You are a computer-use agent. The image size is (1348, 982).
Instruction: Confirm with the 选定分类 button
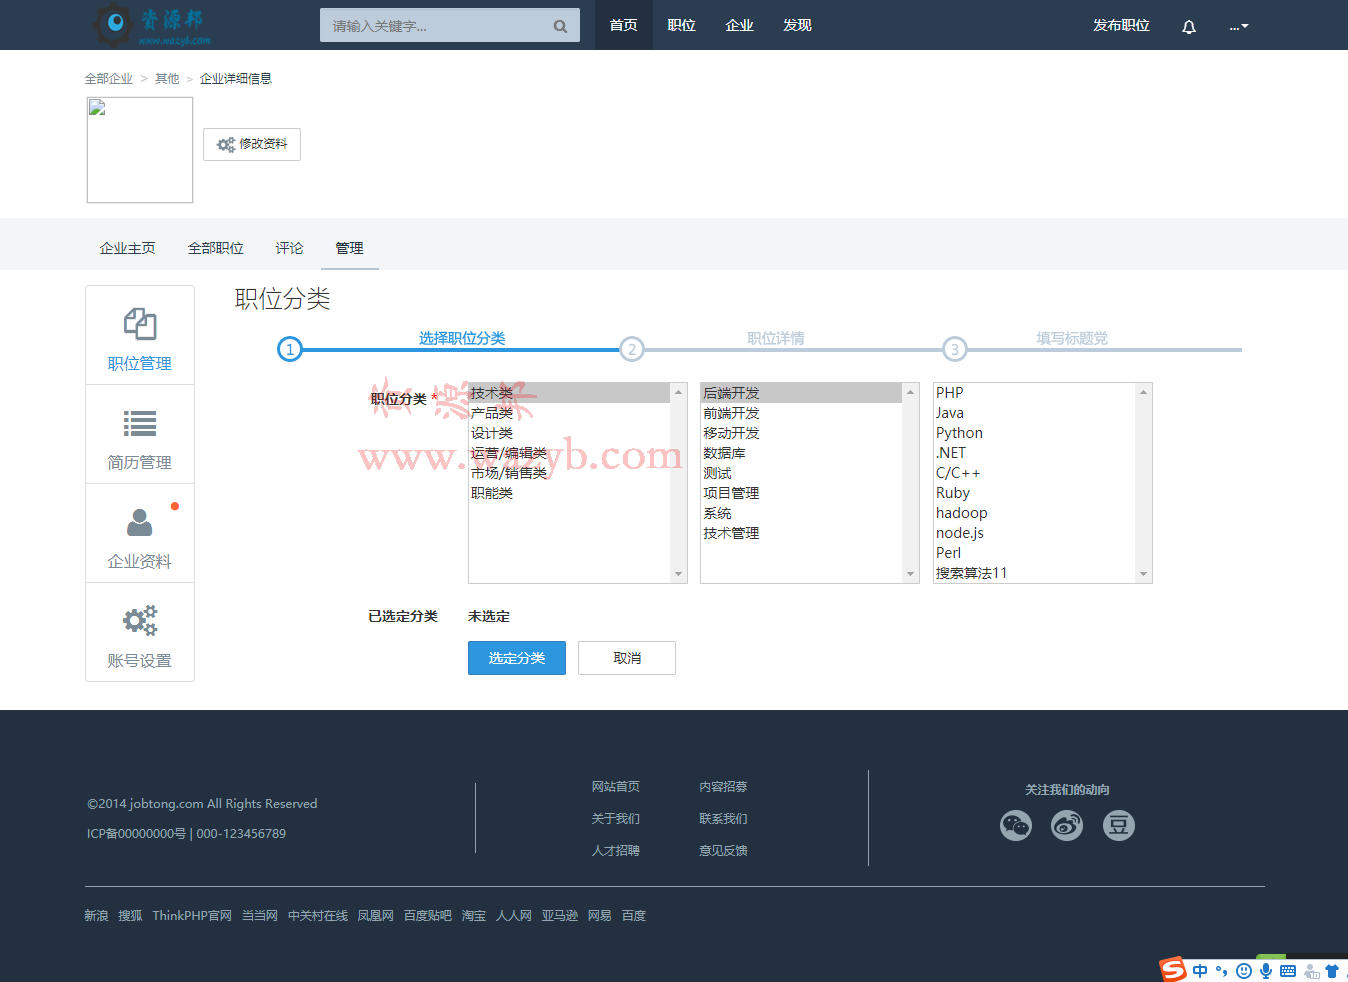(x=517, y=658)
